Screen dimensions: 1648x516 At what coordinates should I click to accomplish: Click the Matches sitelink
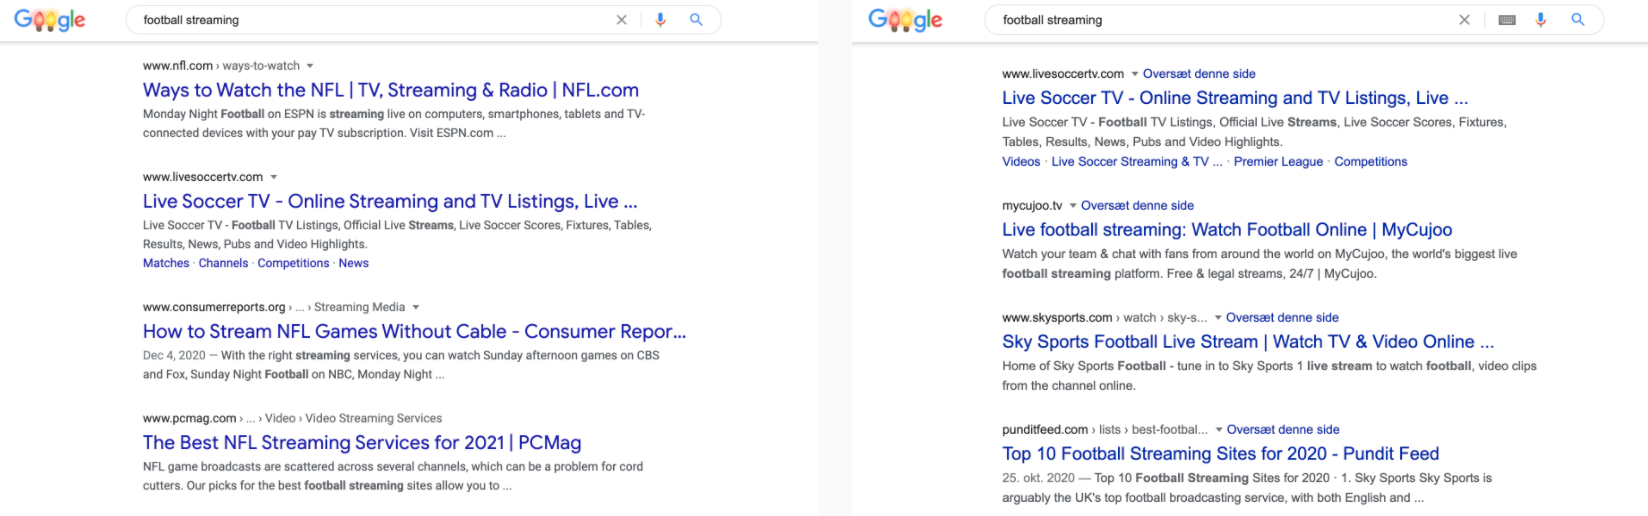click(166, 263)
